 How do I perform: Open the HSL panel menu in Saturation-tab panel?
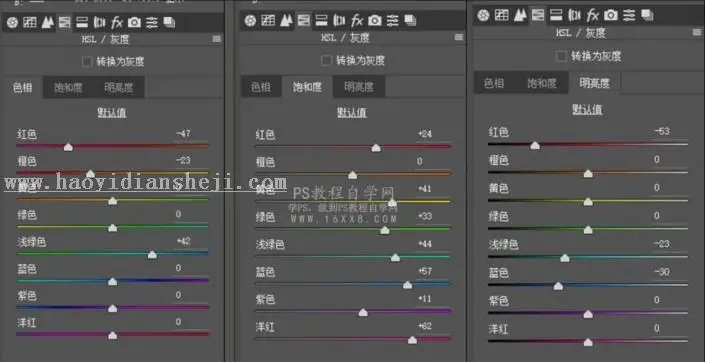[459, 37]
